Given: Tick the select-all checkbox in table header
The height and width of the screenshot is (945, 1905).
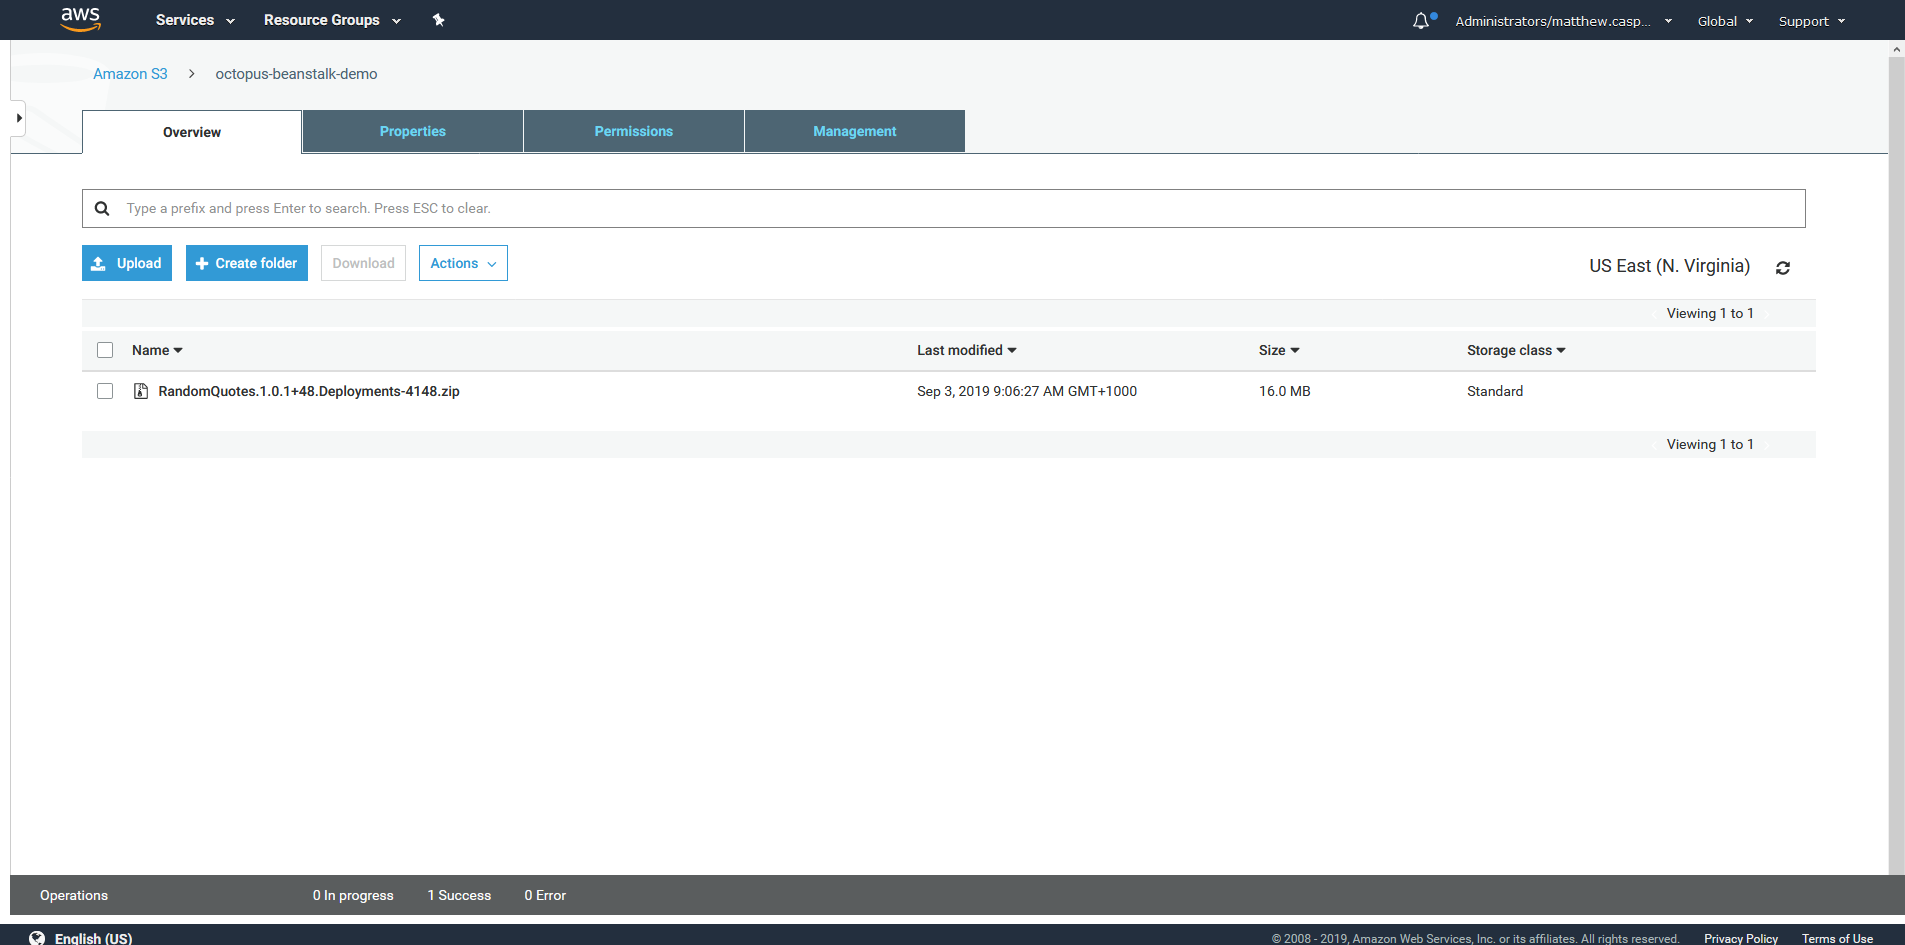Looking at the screenshot, I should 105,350.
